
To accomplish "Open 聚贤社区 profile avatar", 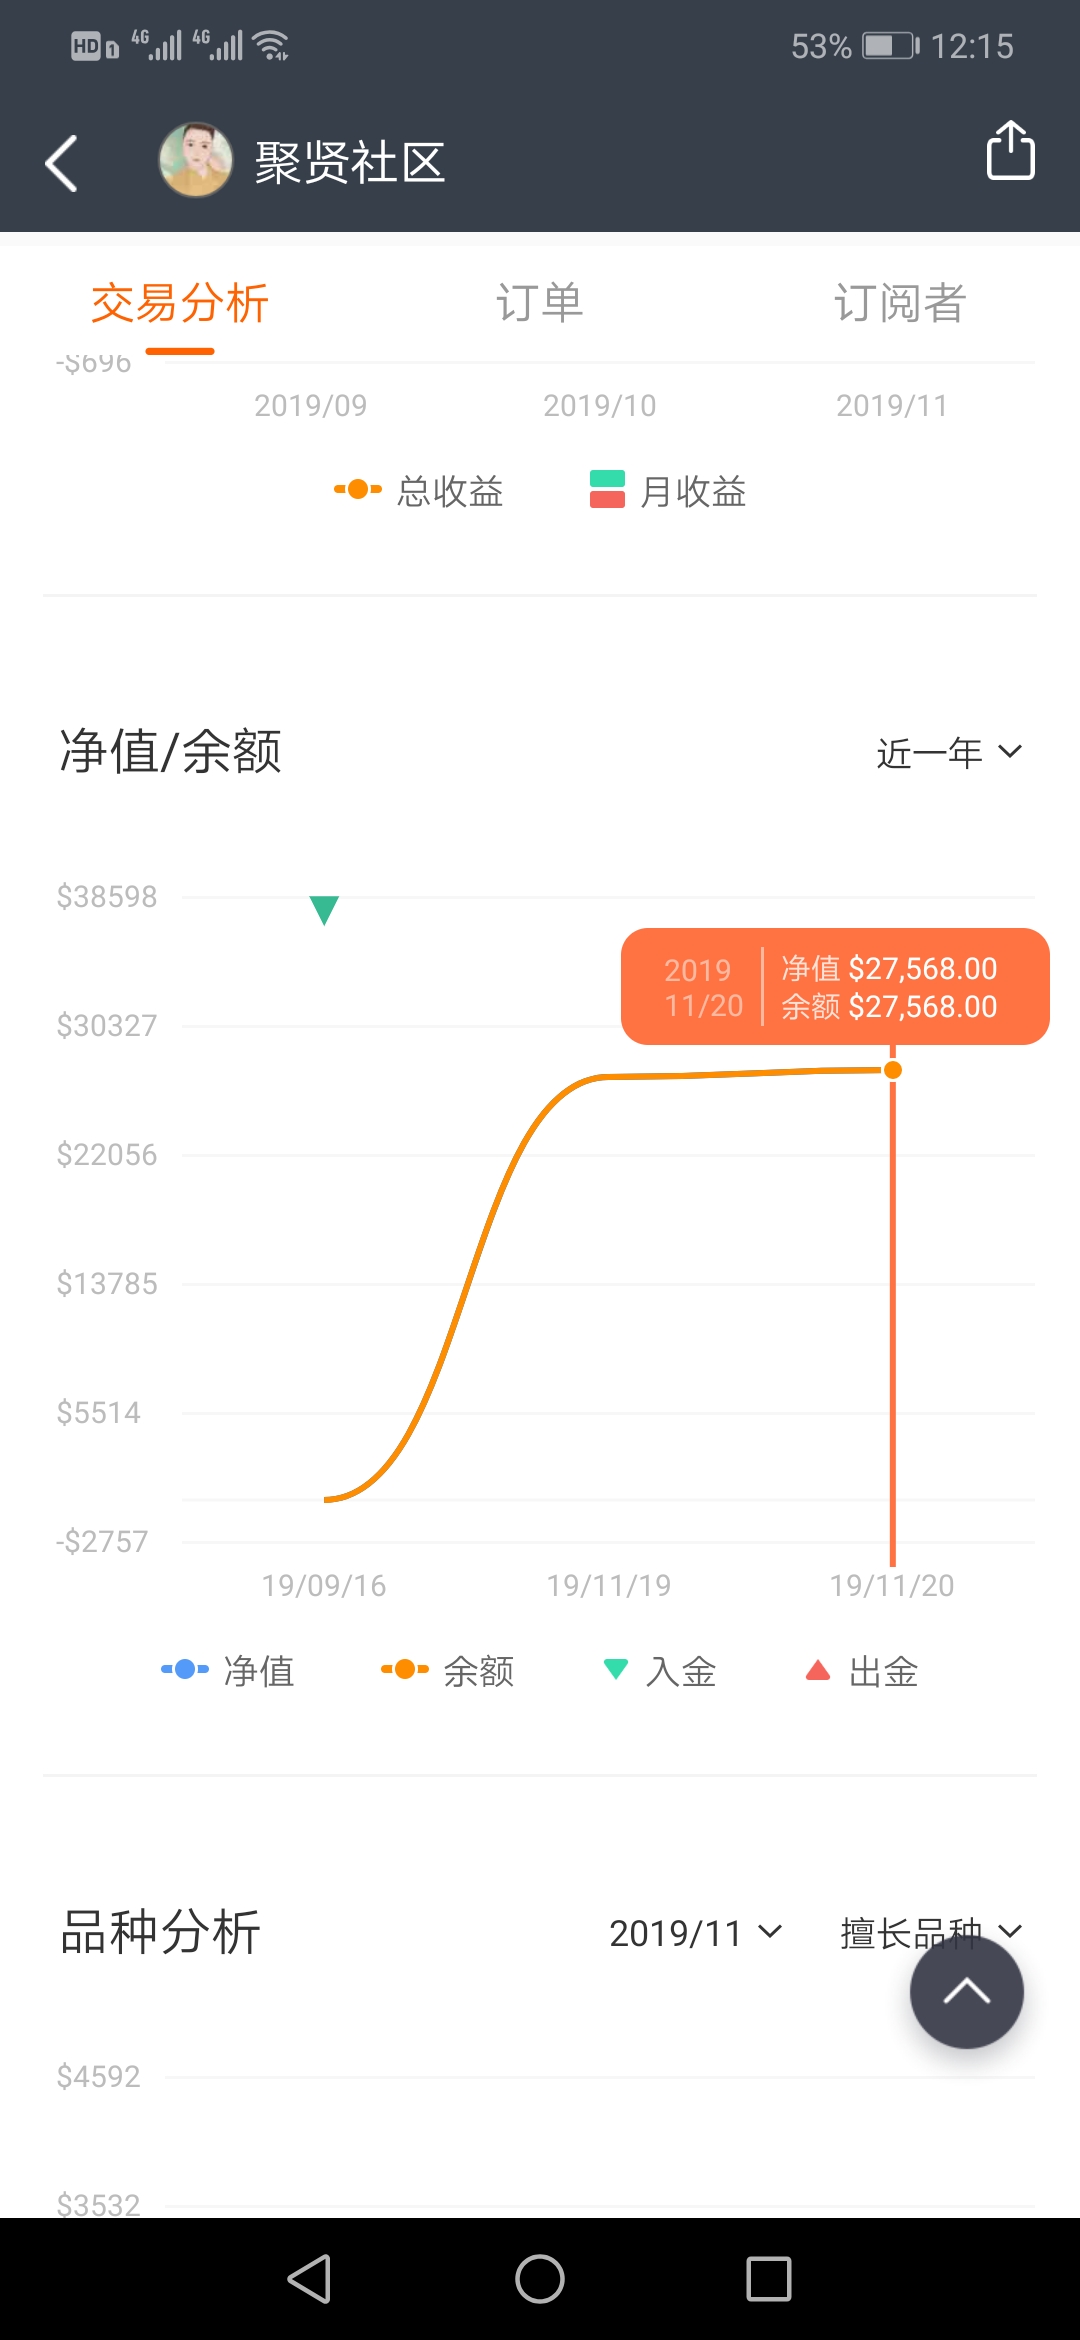I will pos(196,160).
